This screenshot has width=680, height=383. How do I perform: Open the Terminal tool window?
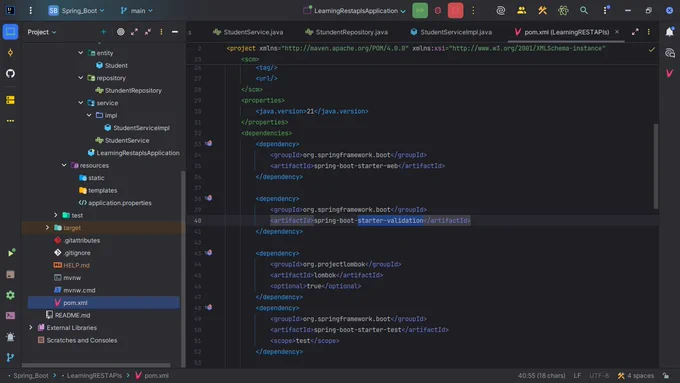[11, 315]
